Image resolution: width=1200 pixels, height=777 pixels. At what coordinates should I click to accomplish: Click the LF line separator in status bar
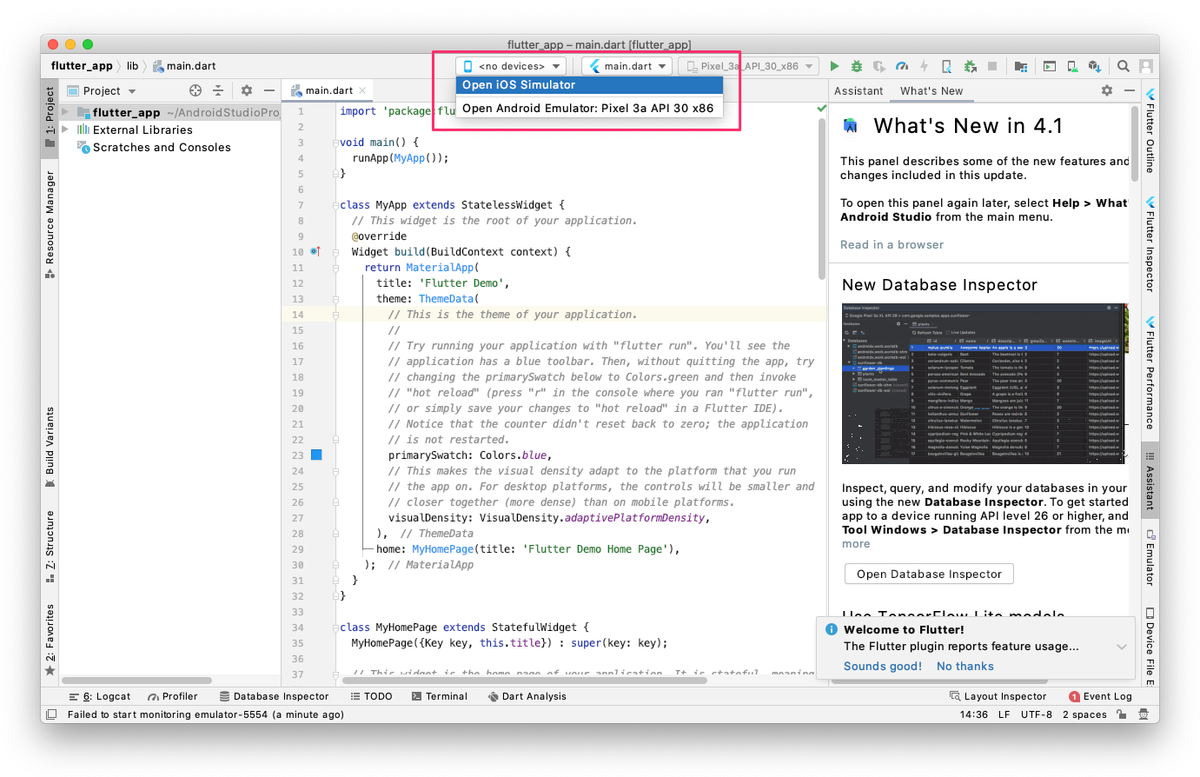(x=1003, y=715)
